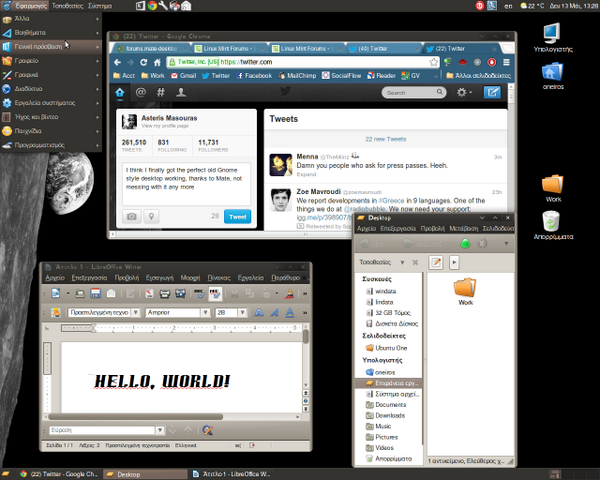
Task: Click the blue compose tweet icon
Action: 492,92
